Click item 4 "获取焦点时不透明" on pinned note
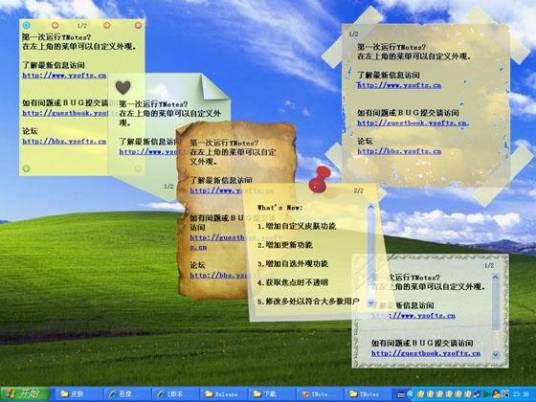536x402 pixels. click(x=292, y=282)
